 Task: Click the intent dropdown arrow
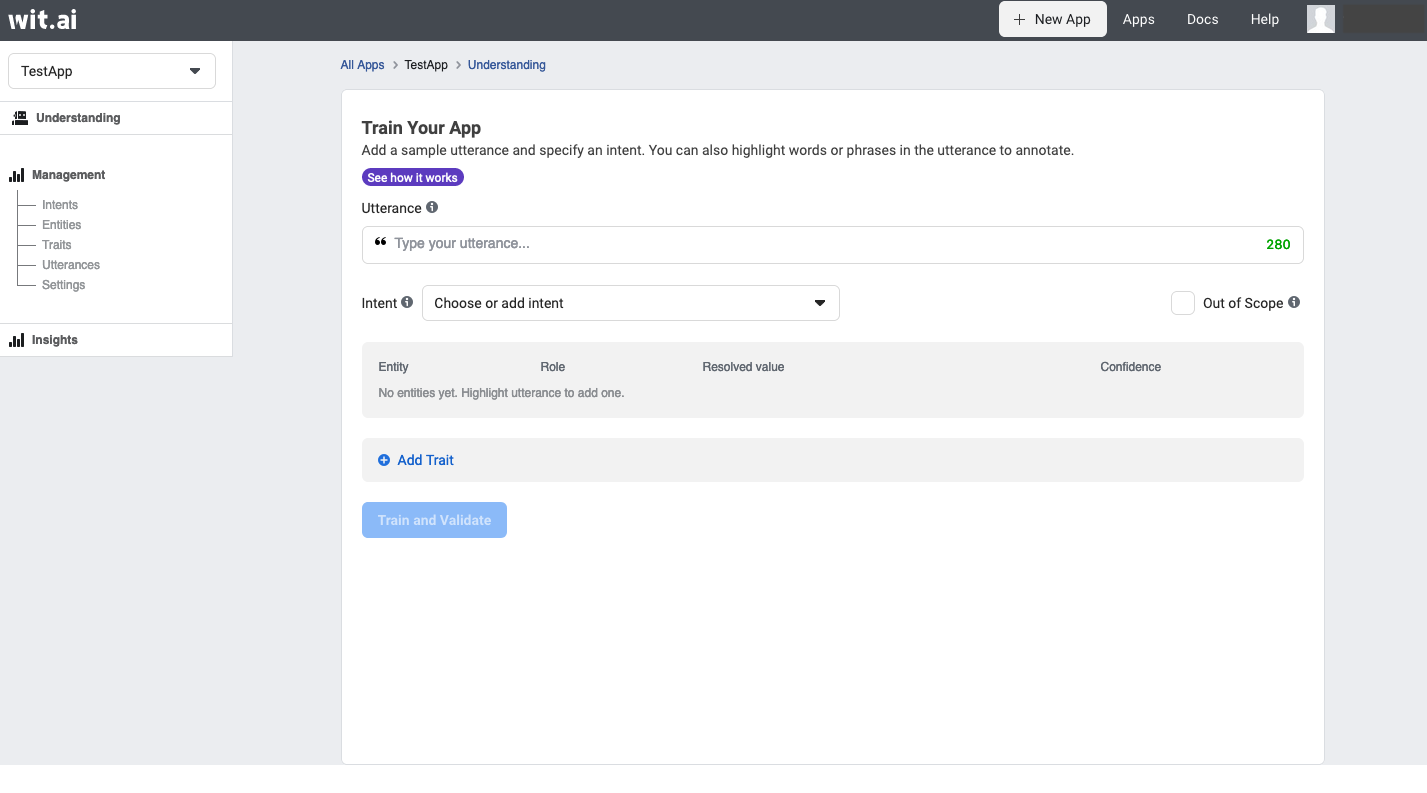click(820, 303)
